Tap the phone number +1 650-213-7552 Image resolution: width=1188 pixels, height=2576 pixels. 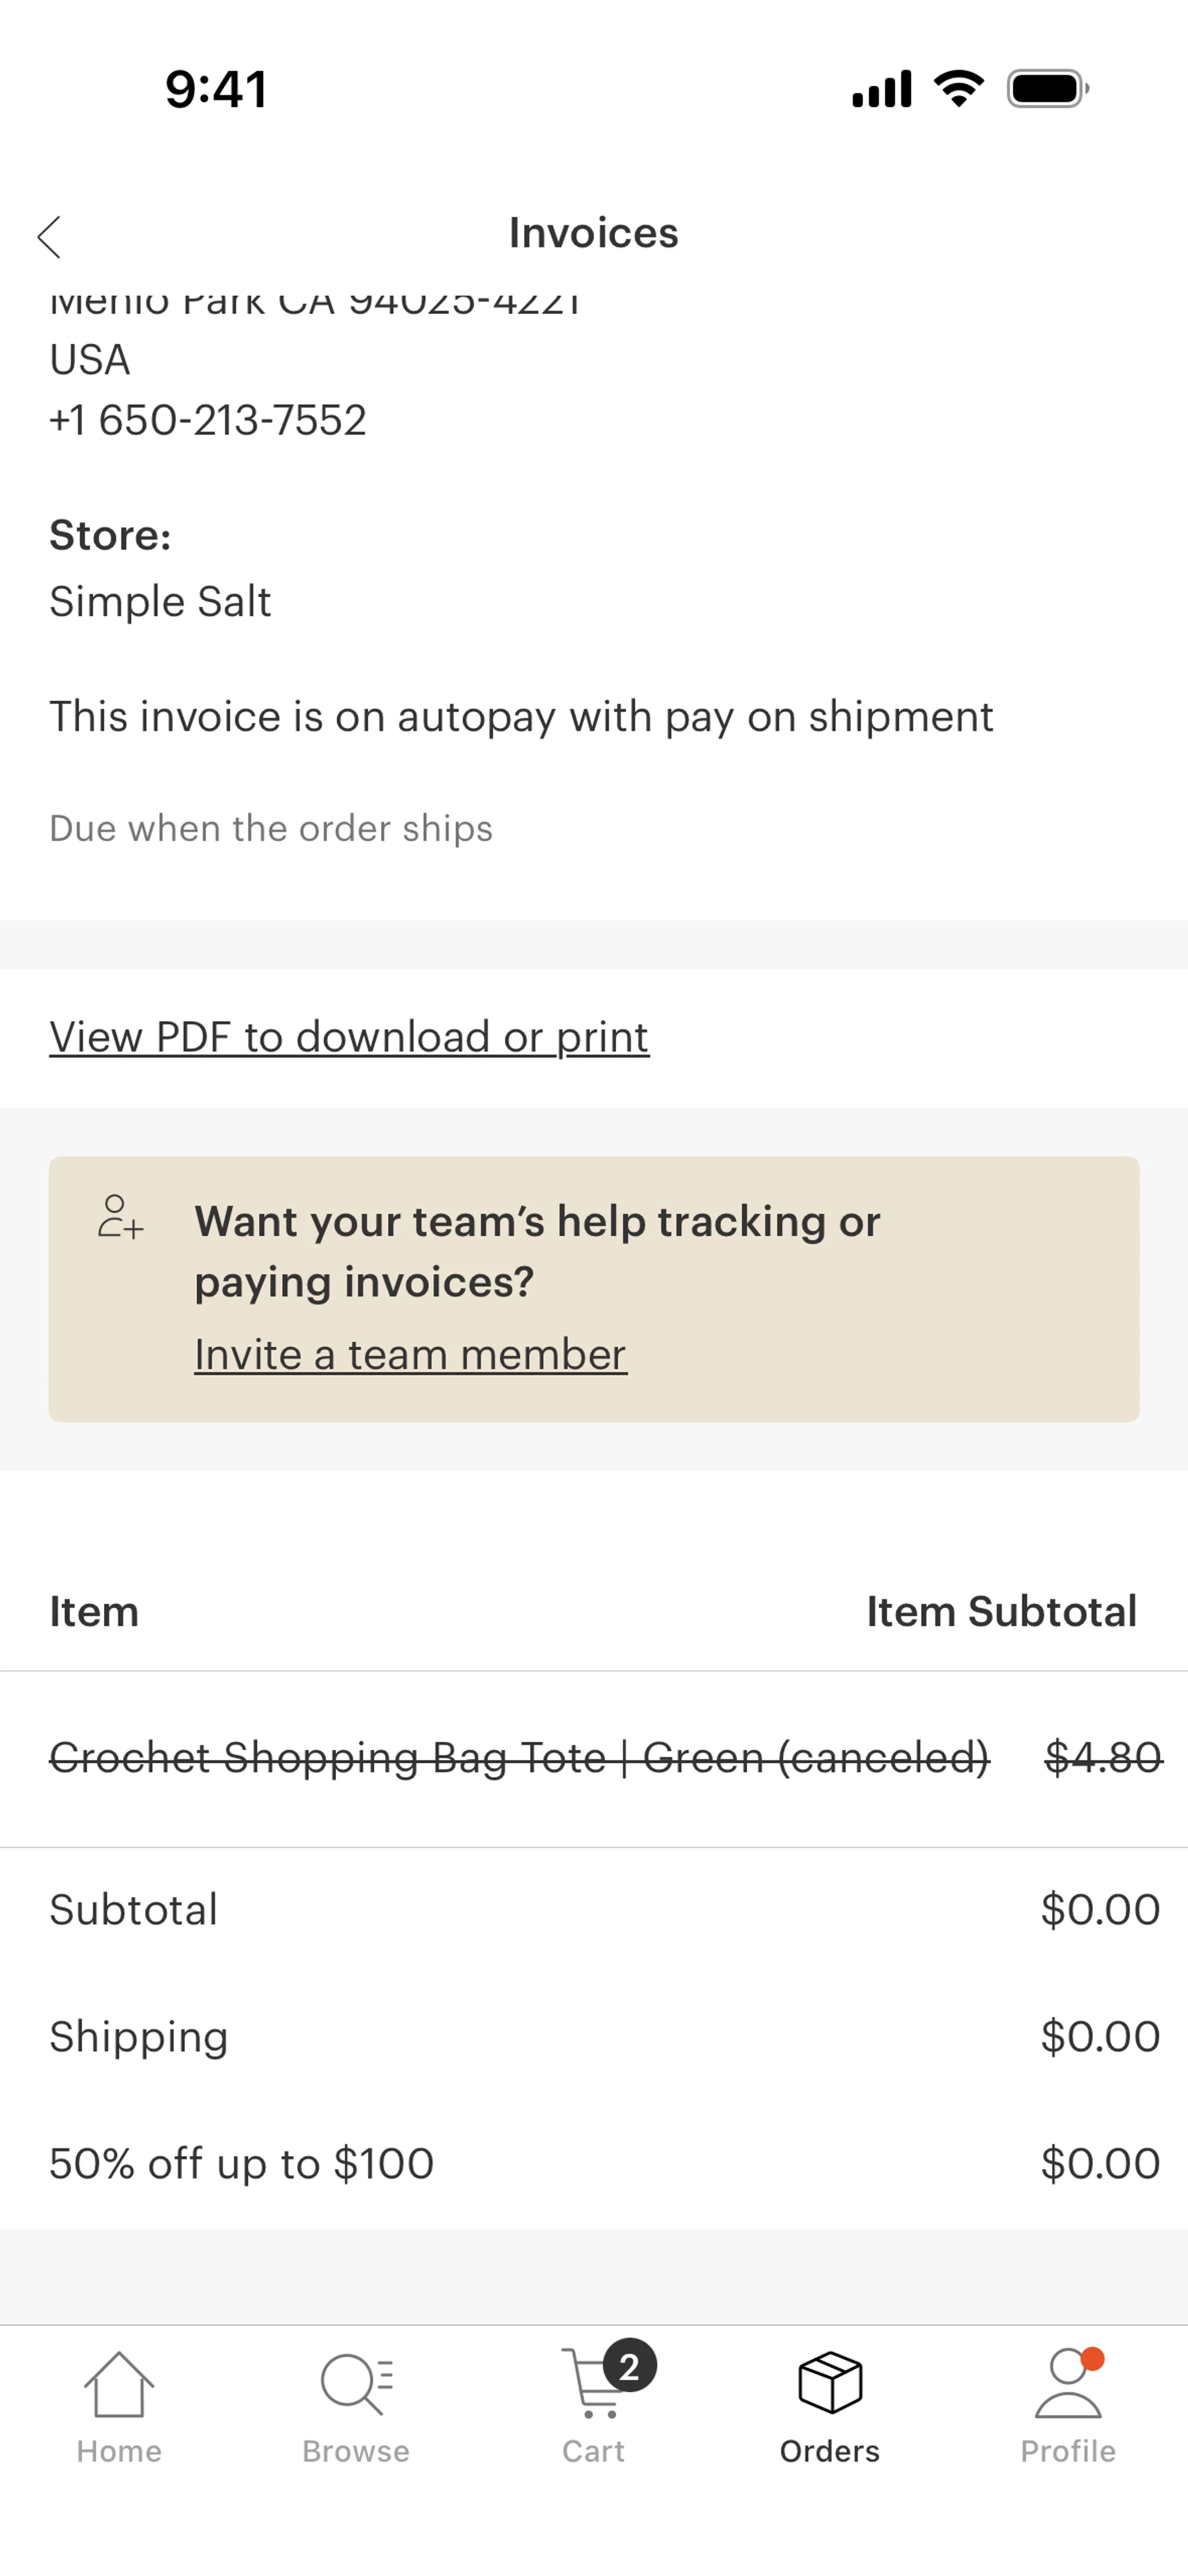[x=208, y=420]
